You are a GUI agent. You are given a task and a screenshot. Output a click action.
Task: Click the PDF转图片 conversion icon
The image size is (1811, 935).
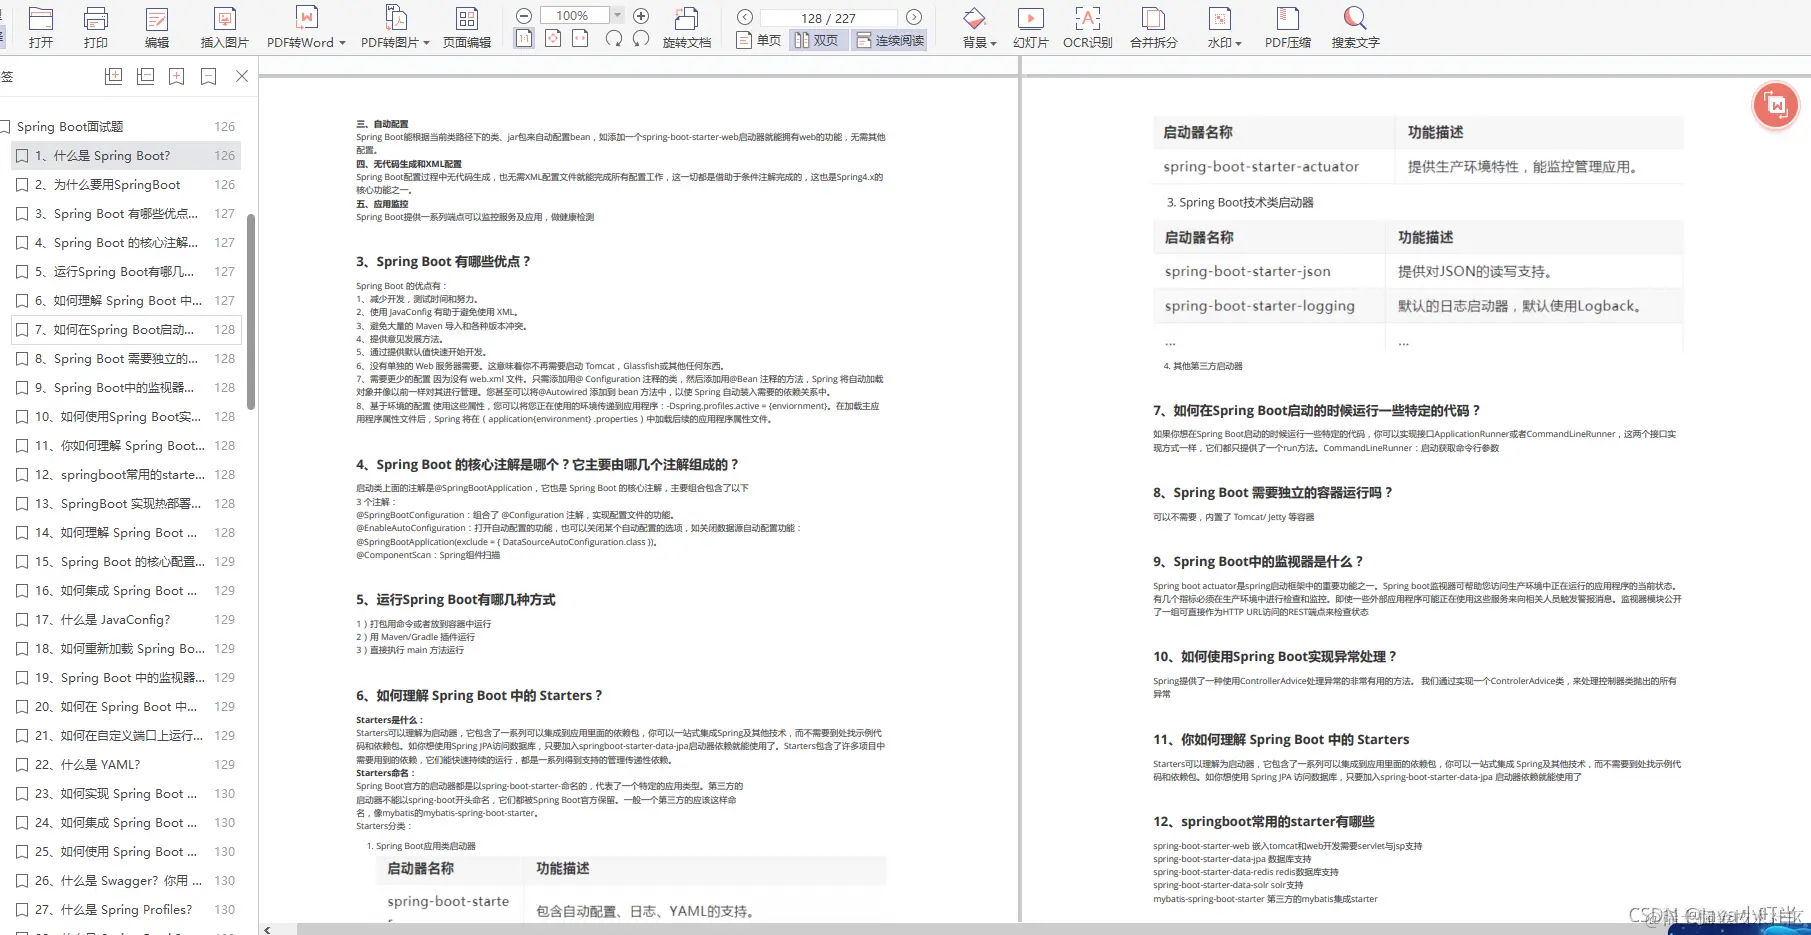coord(396,18)
